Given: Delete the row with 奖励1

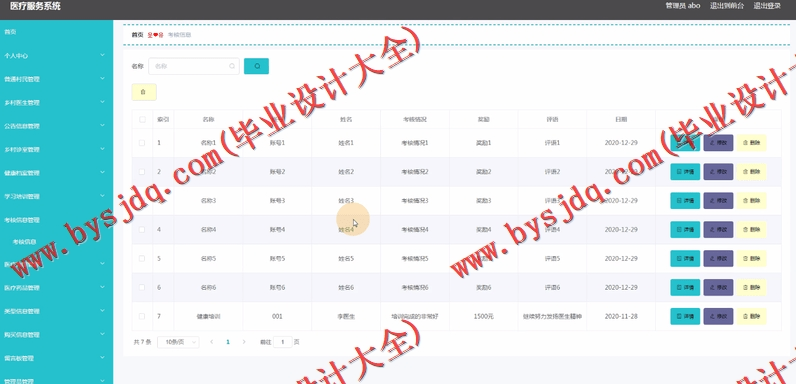Looking at the screenshot, I should click(x=751, y=143).
